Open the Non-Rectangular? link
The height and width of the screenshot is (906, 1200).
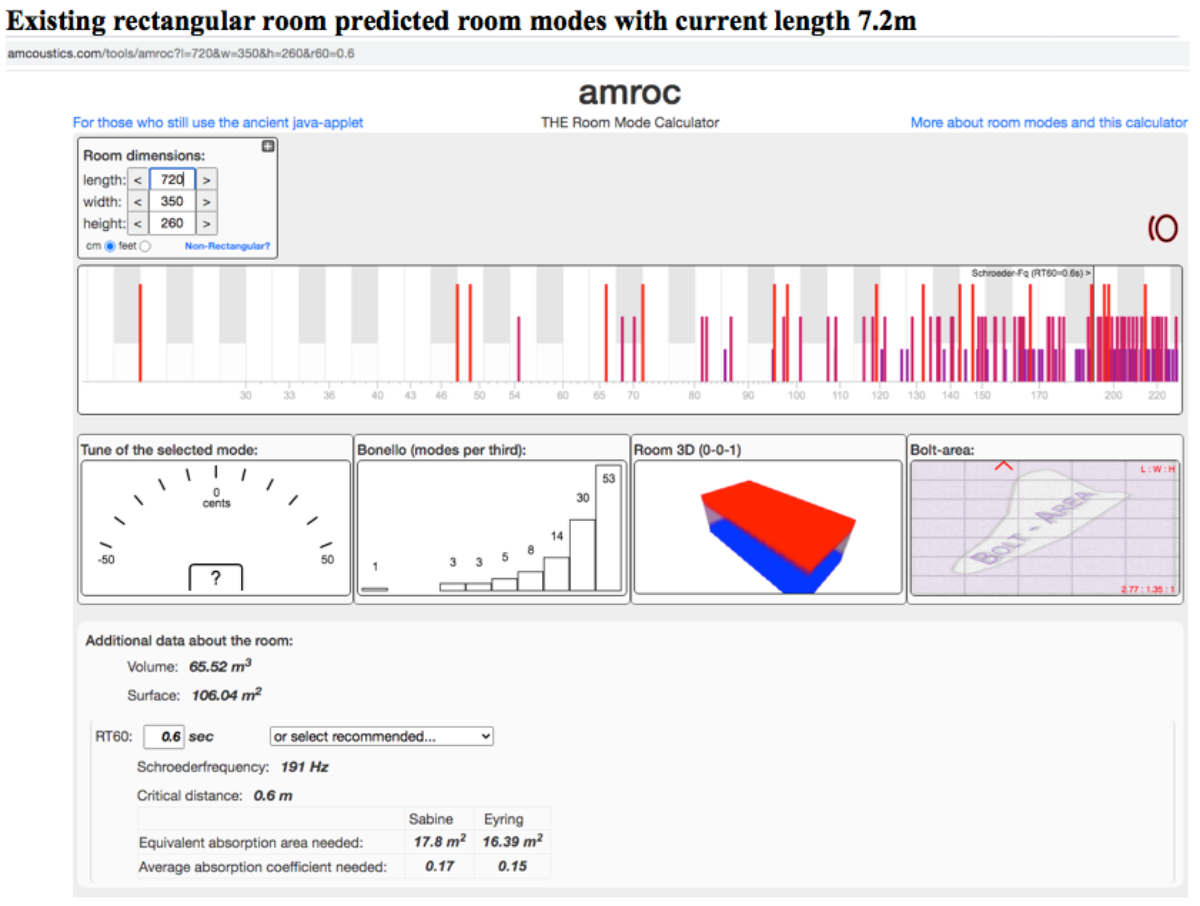[227, 246]
